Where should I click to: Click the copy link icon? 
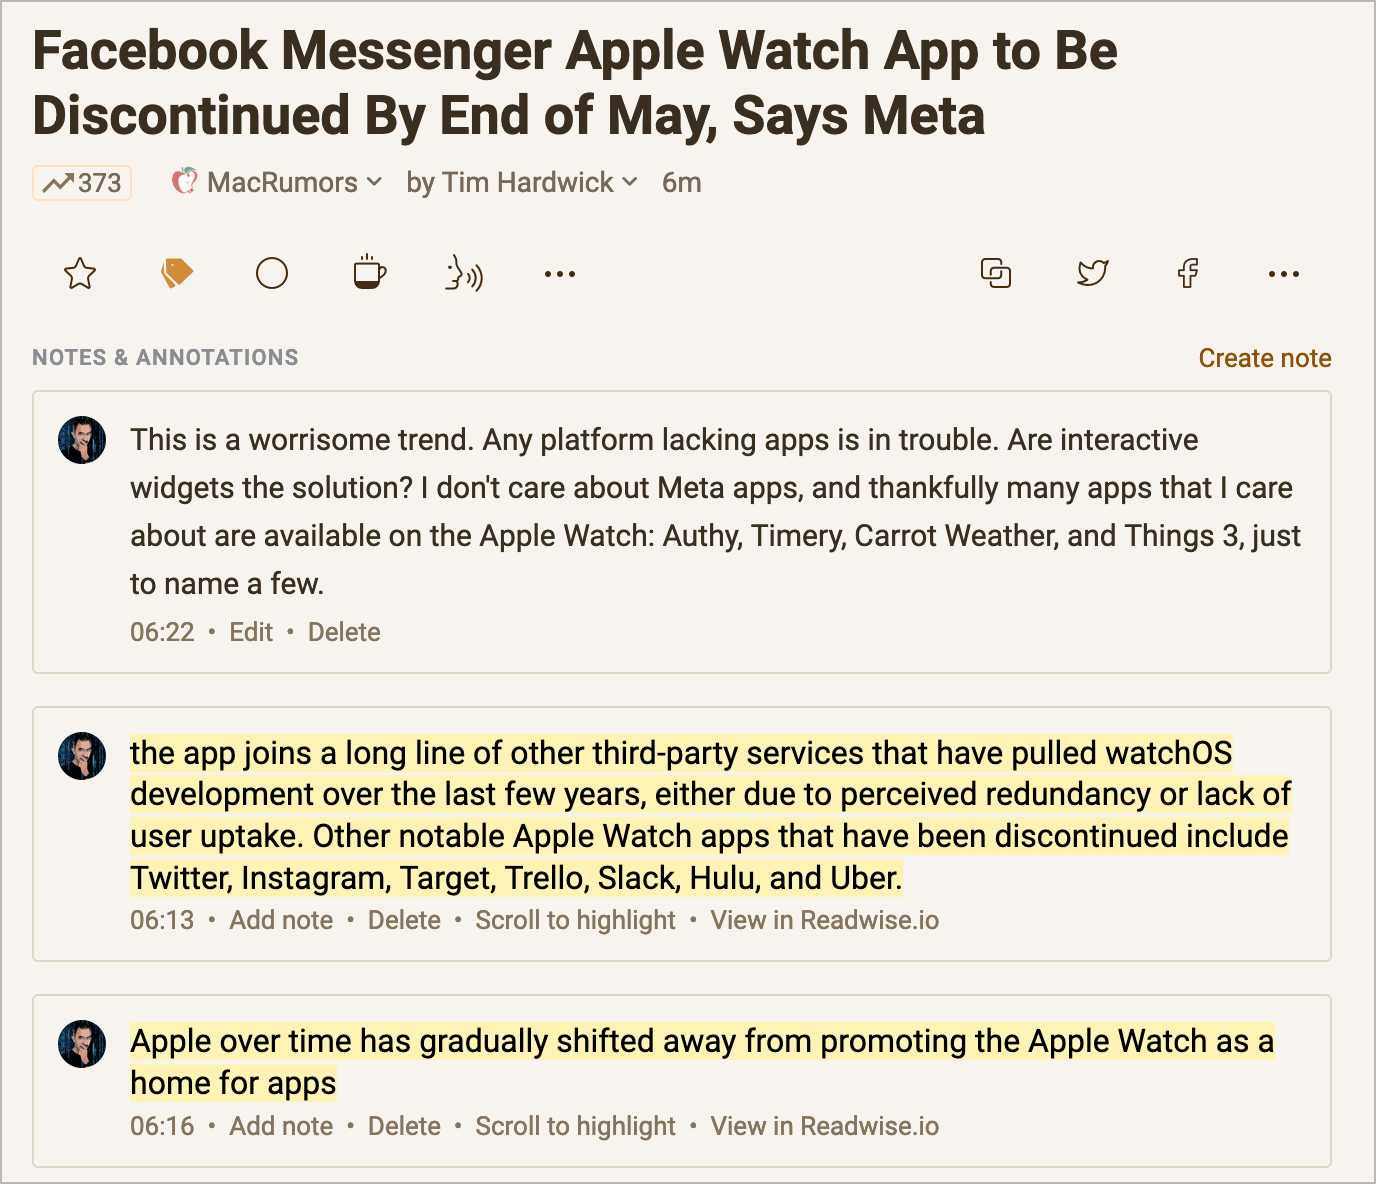tap(996, 273)
